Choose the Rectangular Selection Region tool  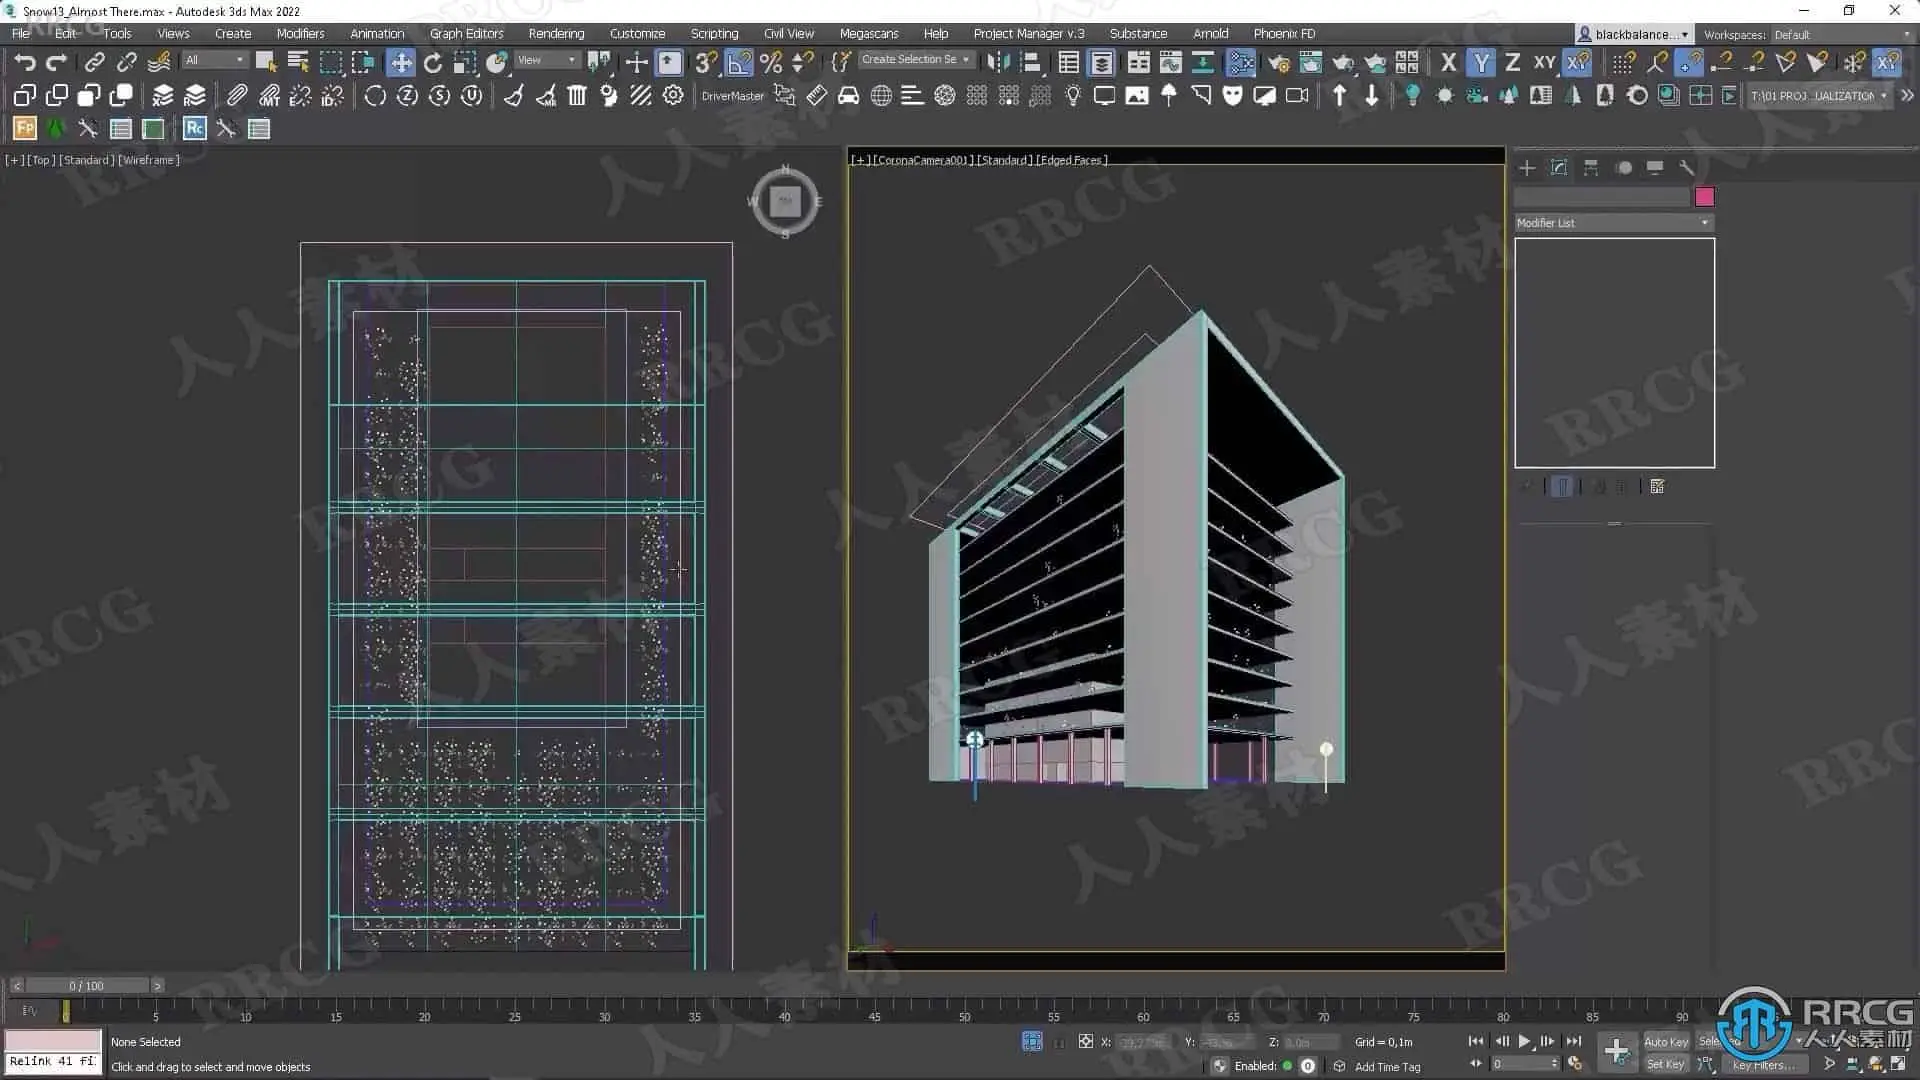(330, 63)
